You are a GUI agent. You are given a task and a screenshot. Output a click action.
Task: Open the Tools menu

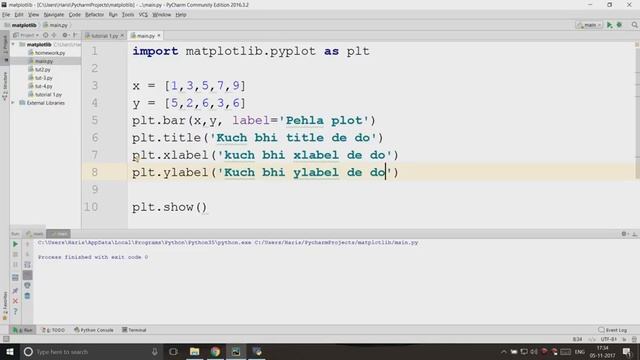point(128,15)
